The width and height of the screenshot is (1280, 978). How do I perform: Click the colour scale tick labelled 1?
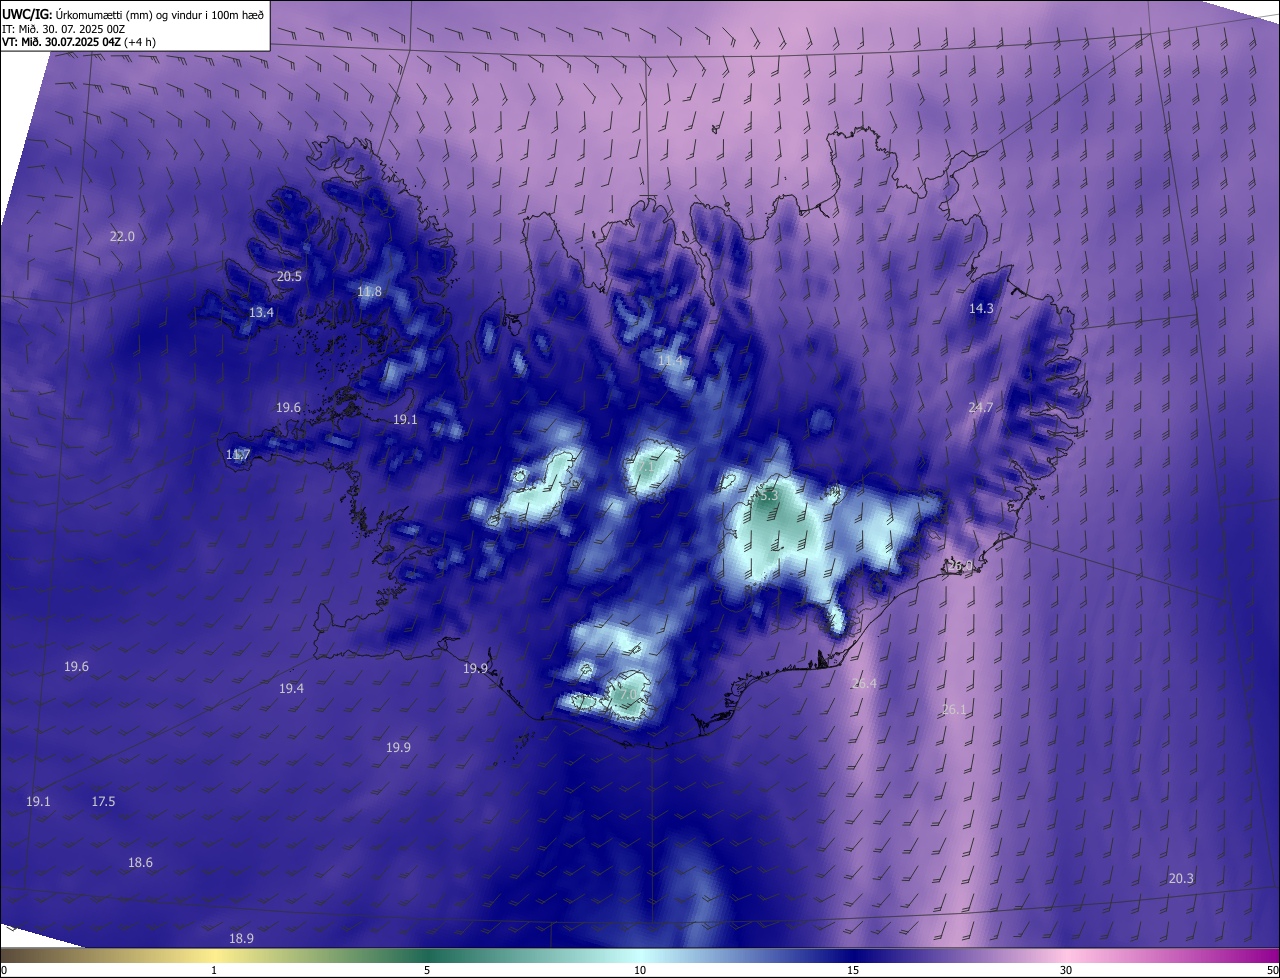click(214, 970)
